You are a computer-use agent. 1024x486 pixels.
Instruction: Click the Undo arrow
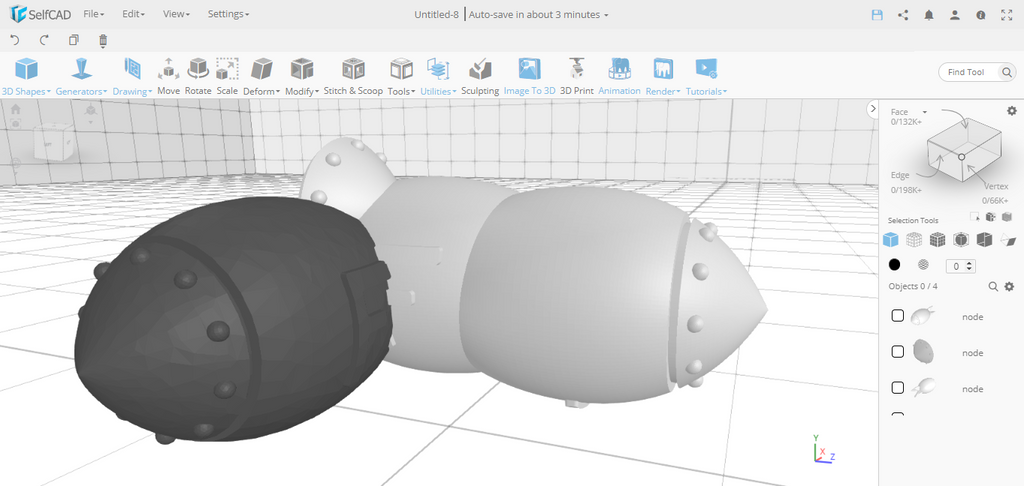[15, 40]
